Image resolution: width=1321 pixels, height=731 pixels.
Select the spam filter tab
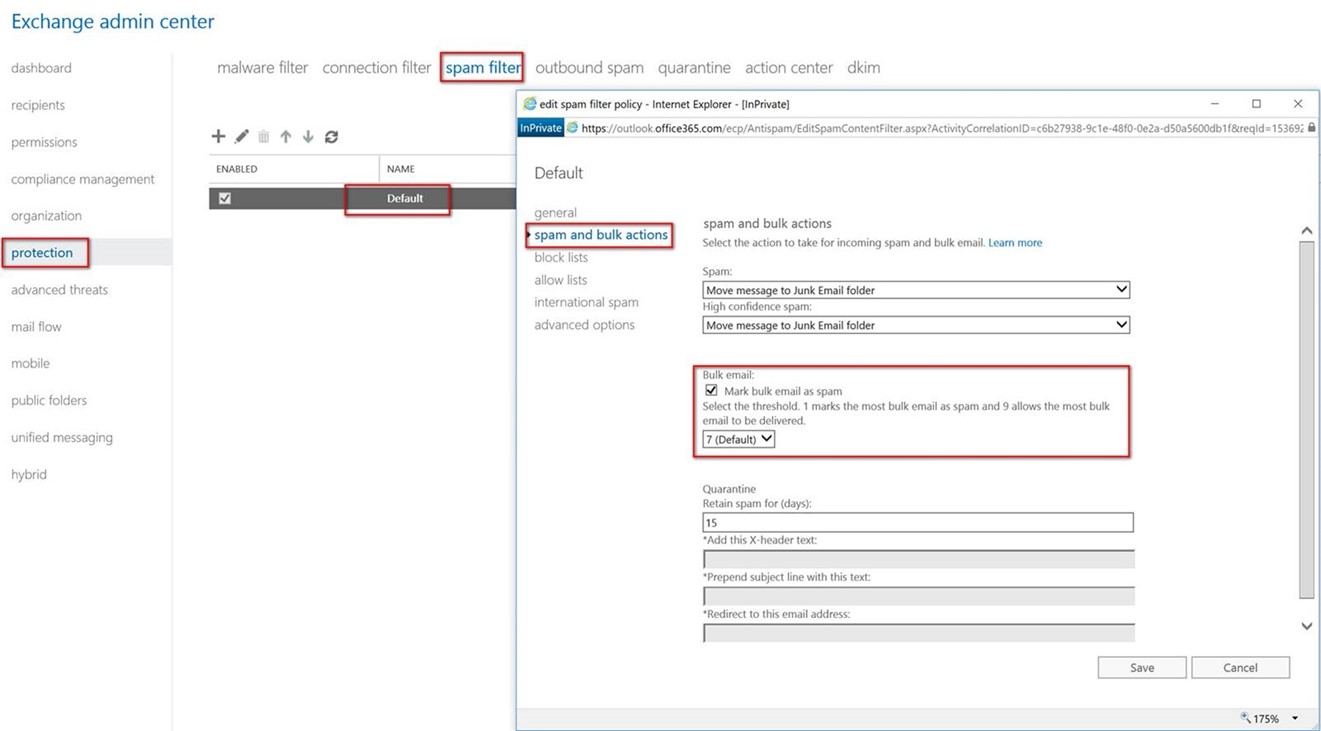(x=483, y=68)
